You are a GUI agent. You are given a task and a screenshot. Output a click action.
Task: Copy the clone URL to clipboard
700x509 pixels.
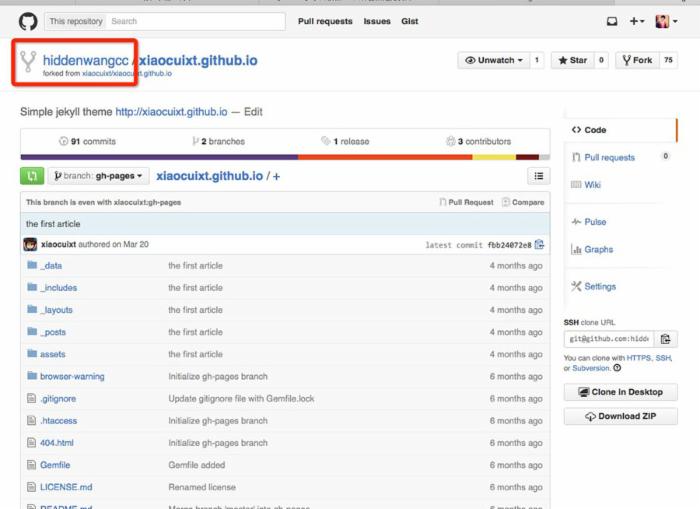[666, 339]
